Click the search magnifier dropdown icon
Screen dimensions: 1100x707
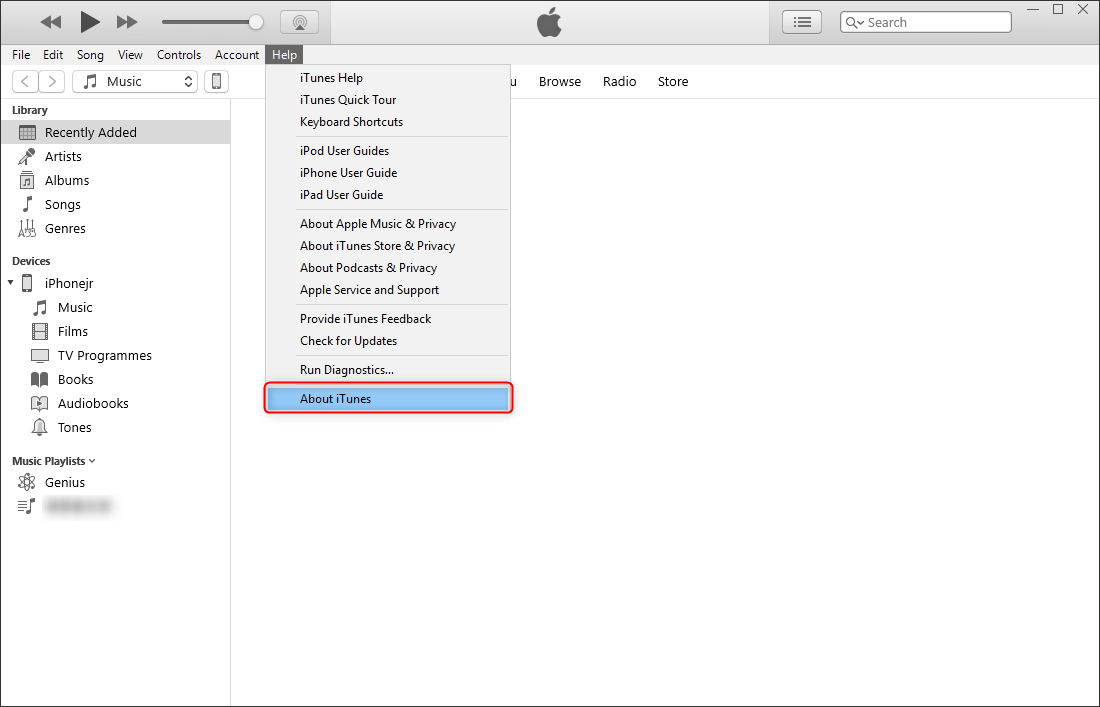tap(854, 22)
